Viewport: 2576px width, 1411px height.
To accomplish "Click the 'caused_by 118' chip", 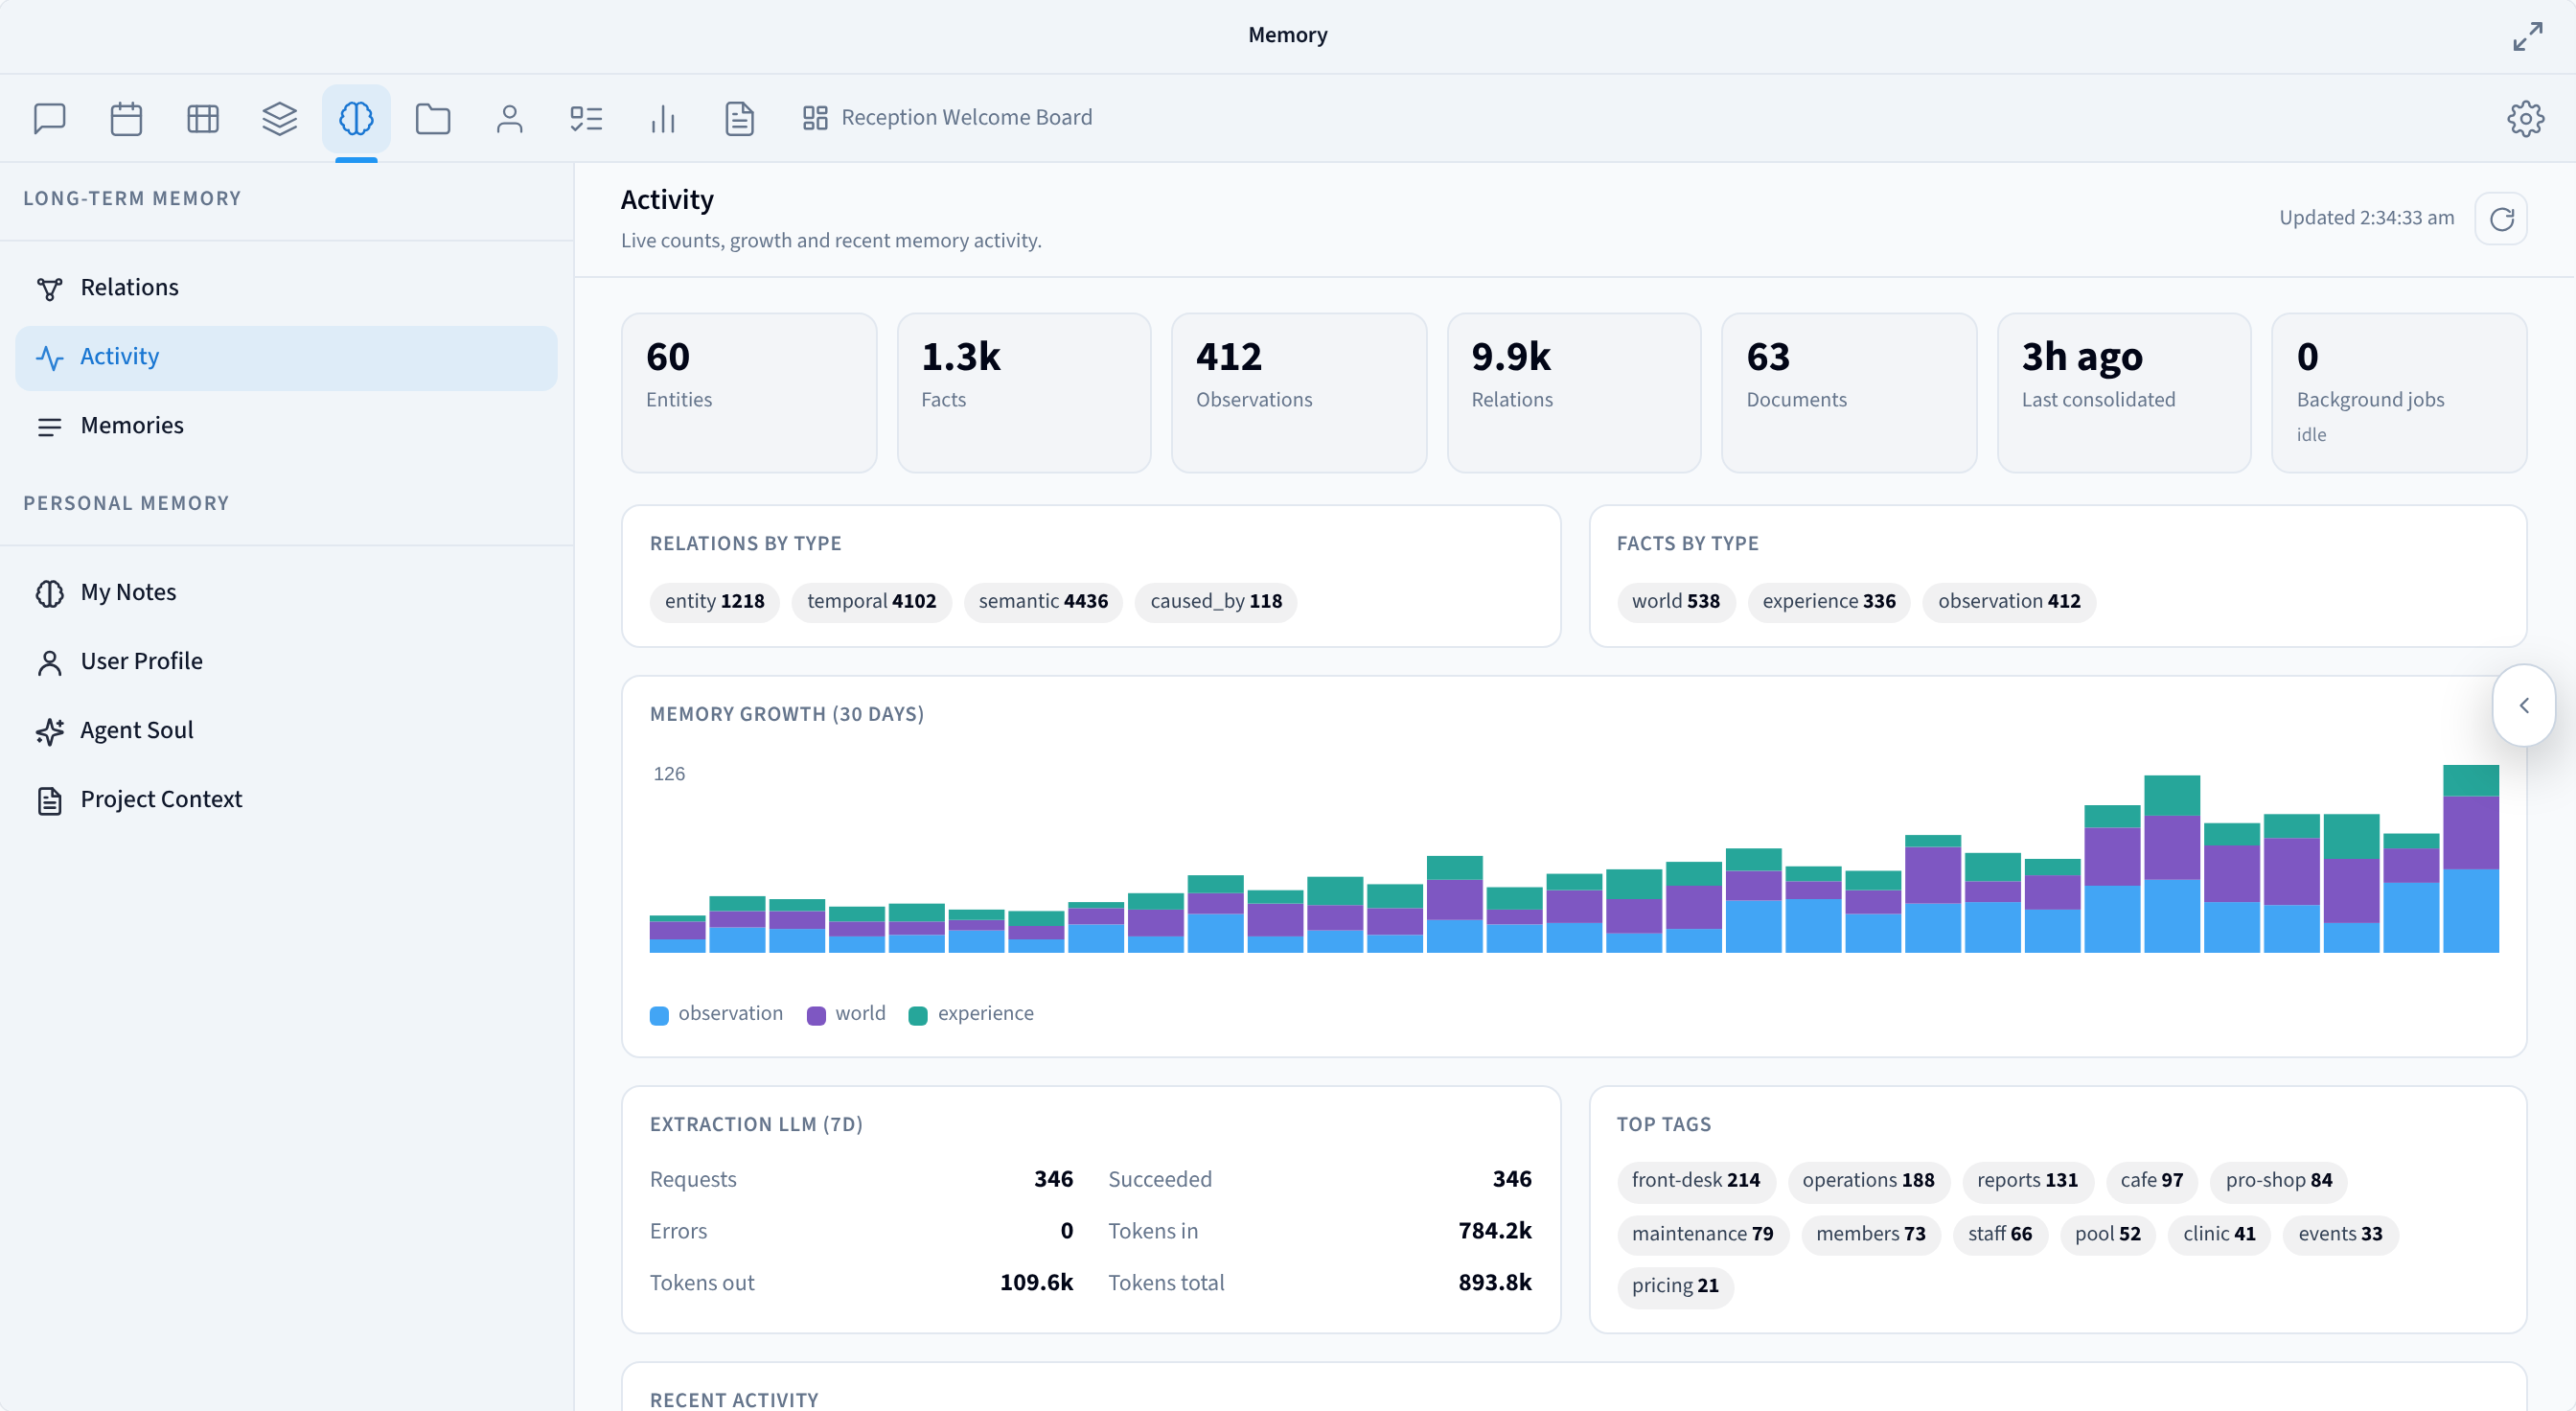I will pos(1216,601).
